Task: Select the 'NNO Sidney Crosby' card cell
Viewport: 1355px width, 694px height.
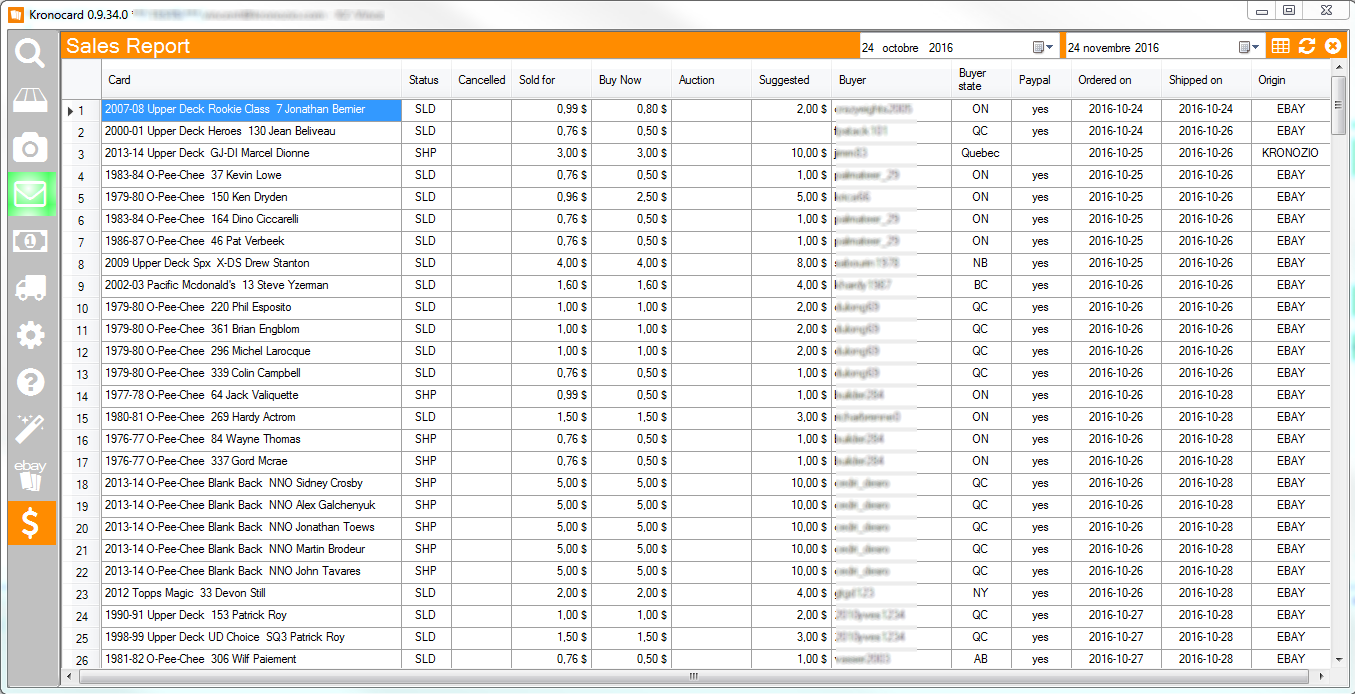Action: coord(252,484)
